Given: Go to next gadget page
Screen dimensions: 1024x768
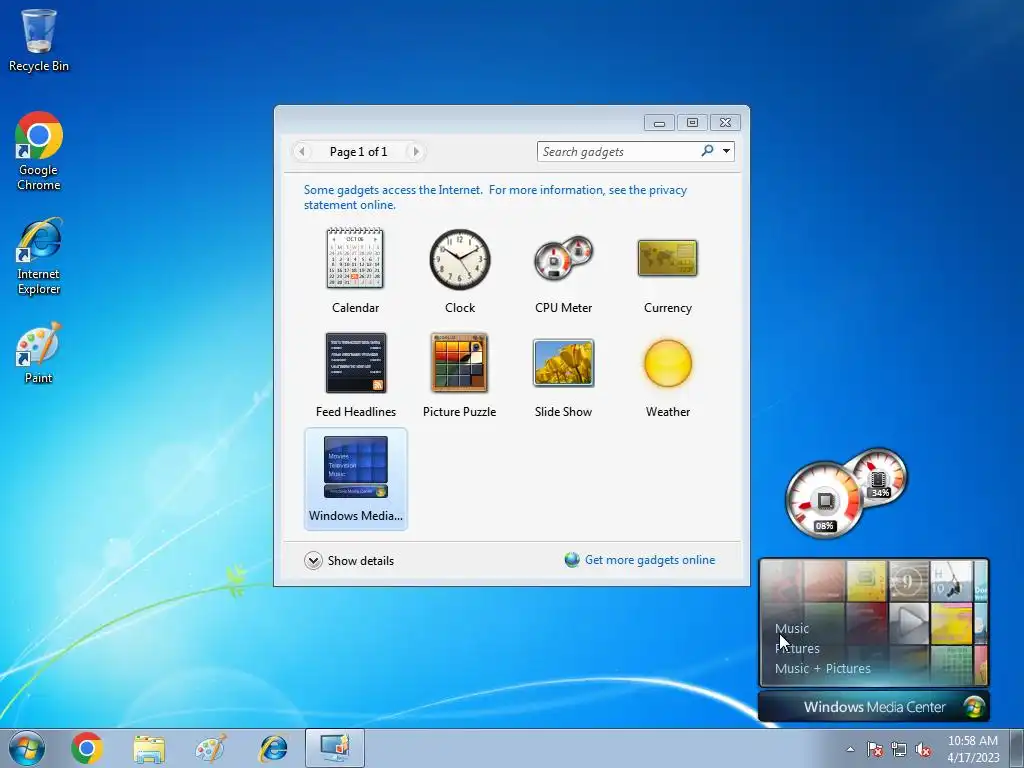Looking at the screenshot, I should [415, 152].
